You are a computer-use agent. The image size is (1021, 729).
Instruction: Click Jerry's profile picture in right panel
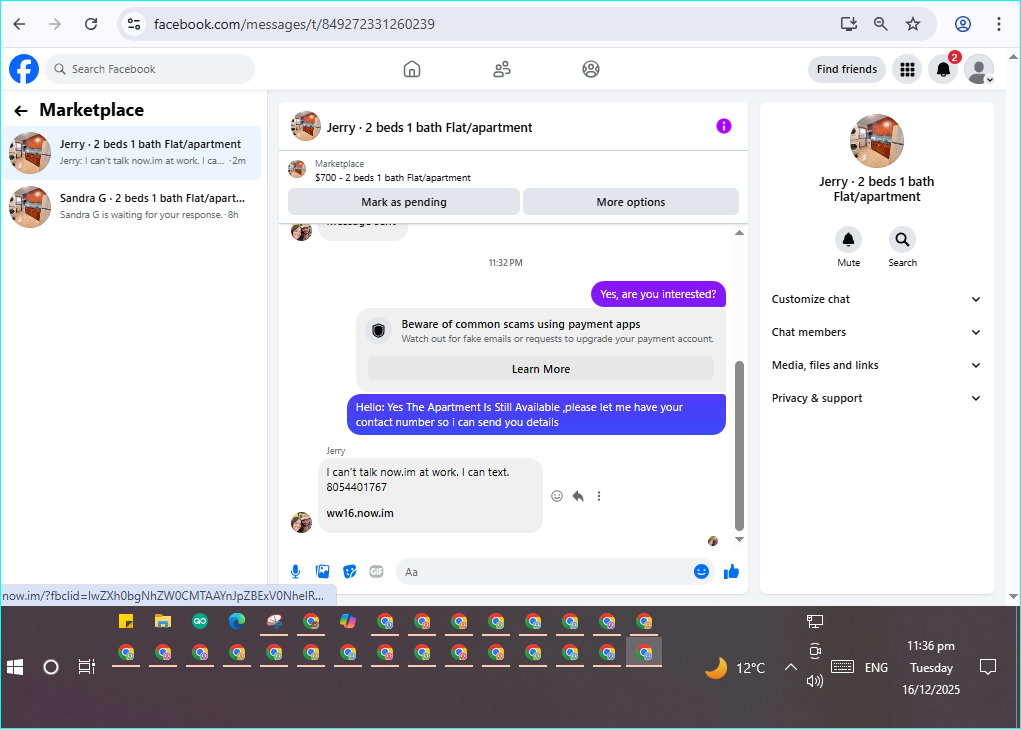pos(876,141)
